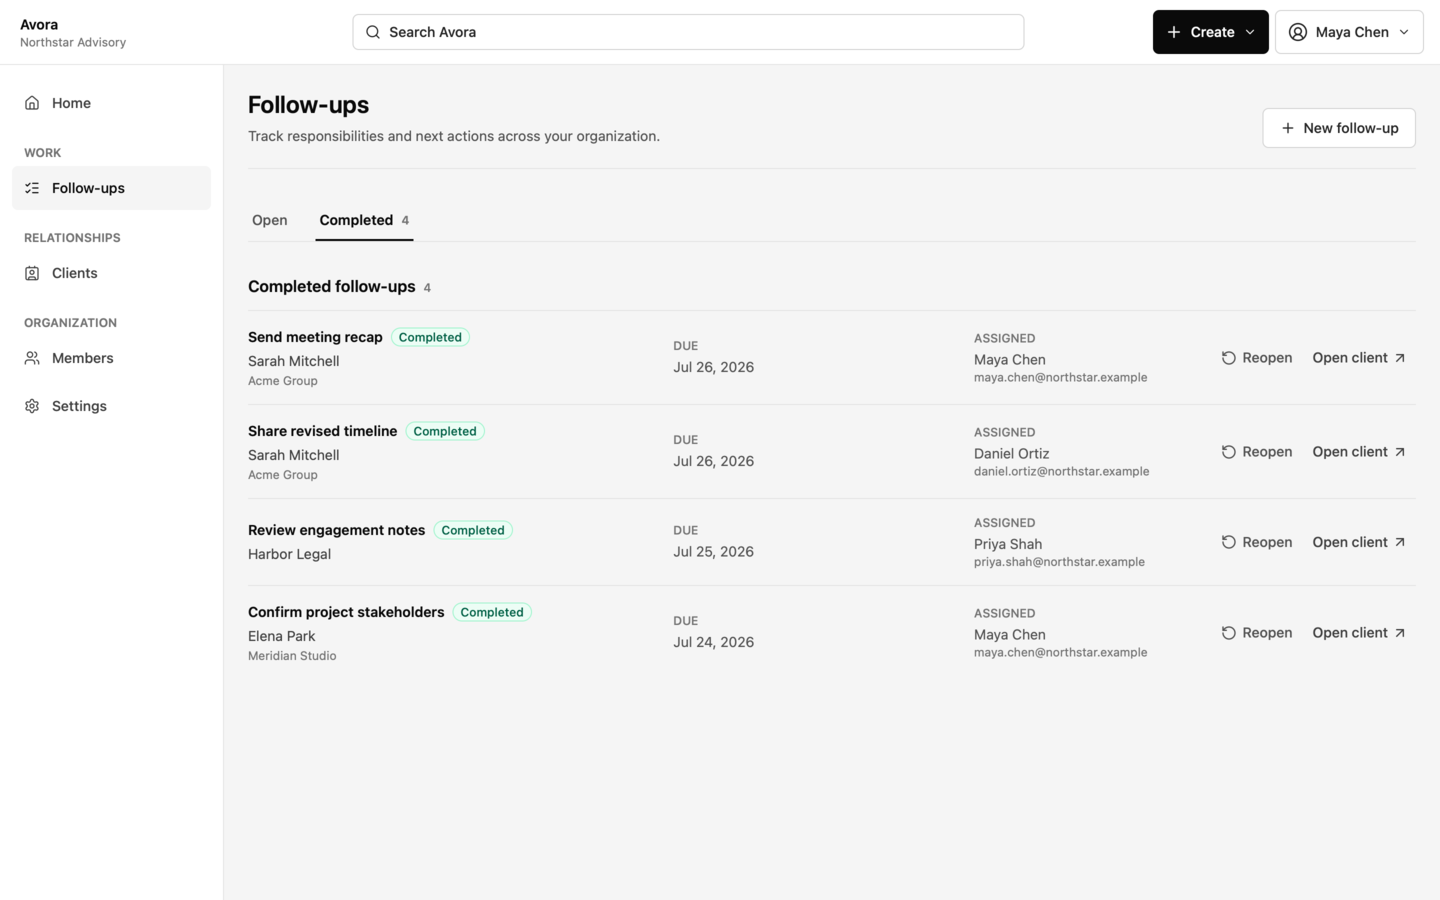Go to Home in the sidebar
Screen dimensions: 1440x900
tap(111, 103)
